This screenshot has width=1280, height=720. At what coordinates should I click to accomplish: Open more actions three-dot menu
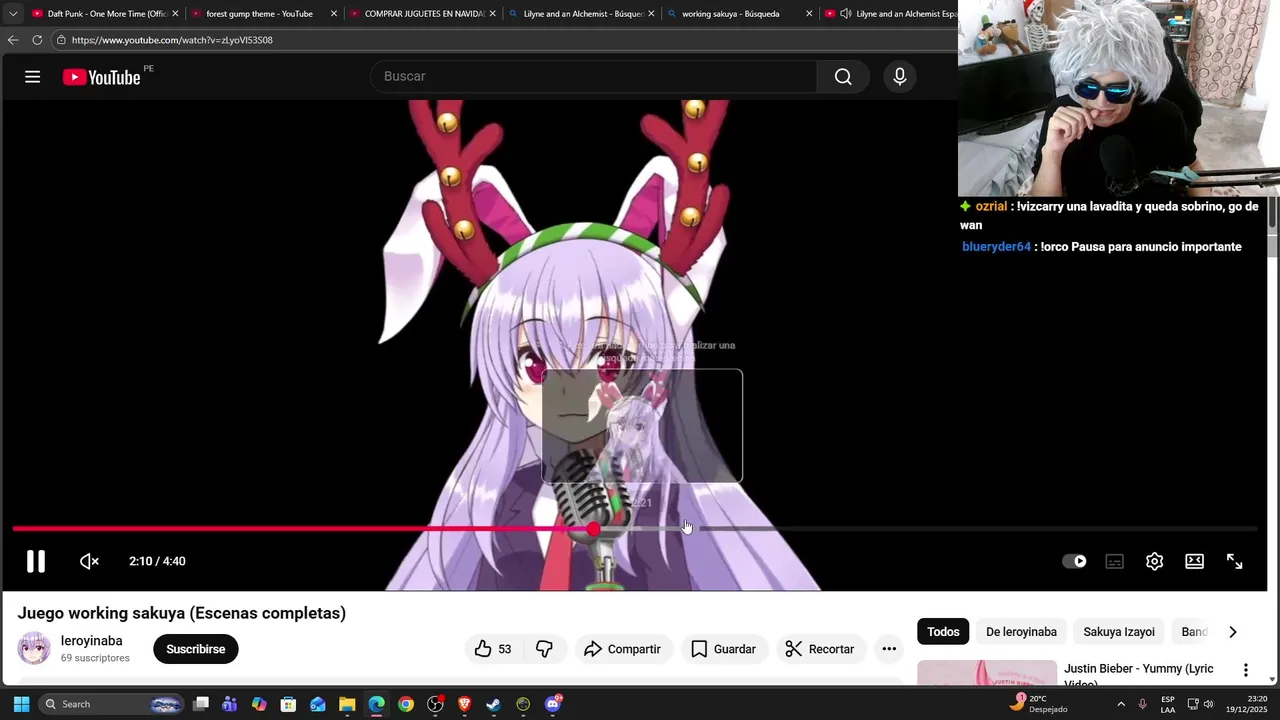coord(889,649)
